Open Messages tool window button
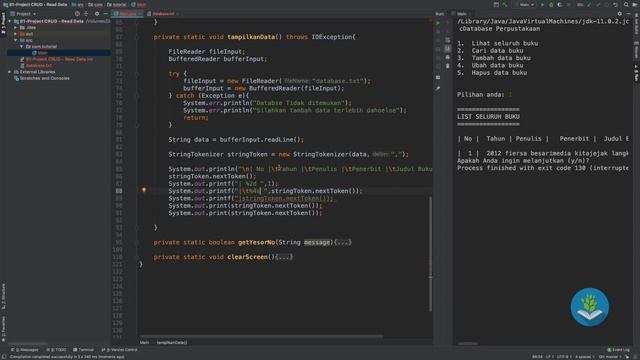The height and width of the screenshot is (360, 640). click(24, 350)
